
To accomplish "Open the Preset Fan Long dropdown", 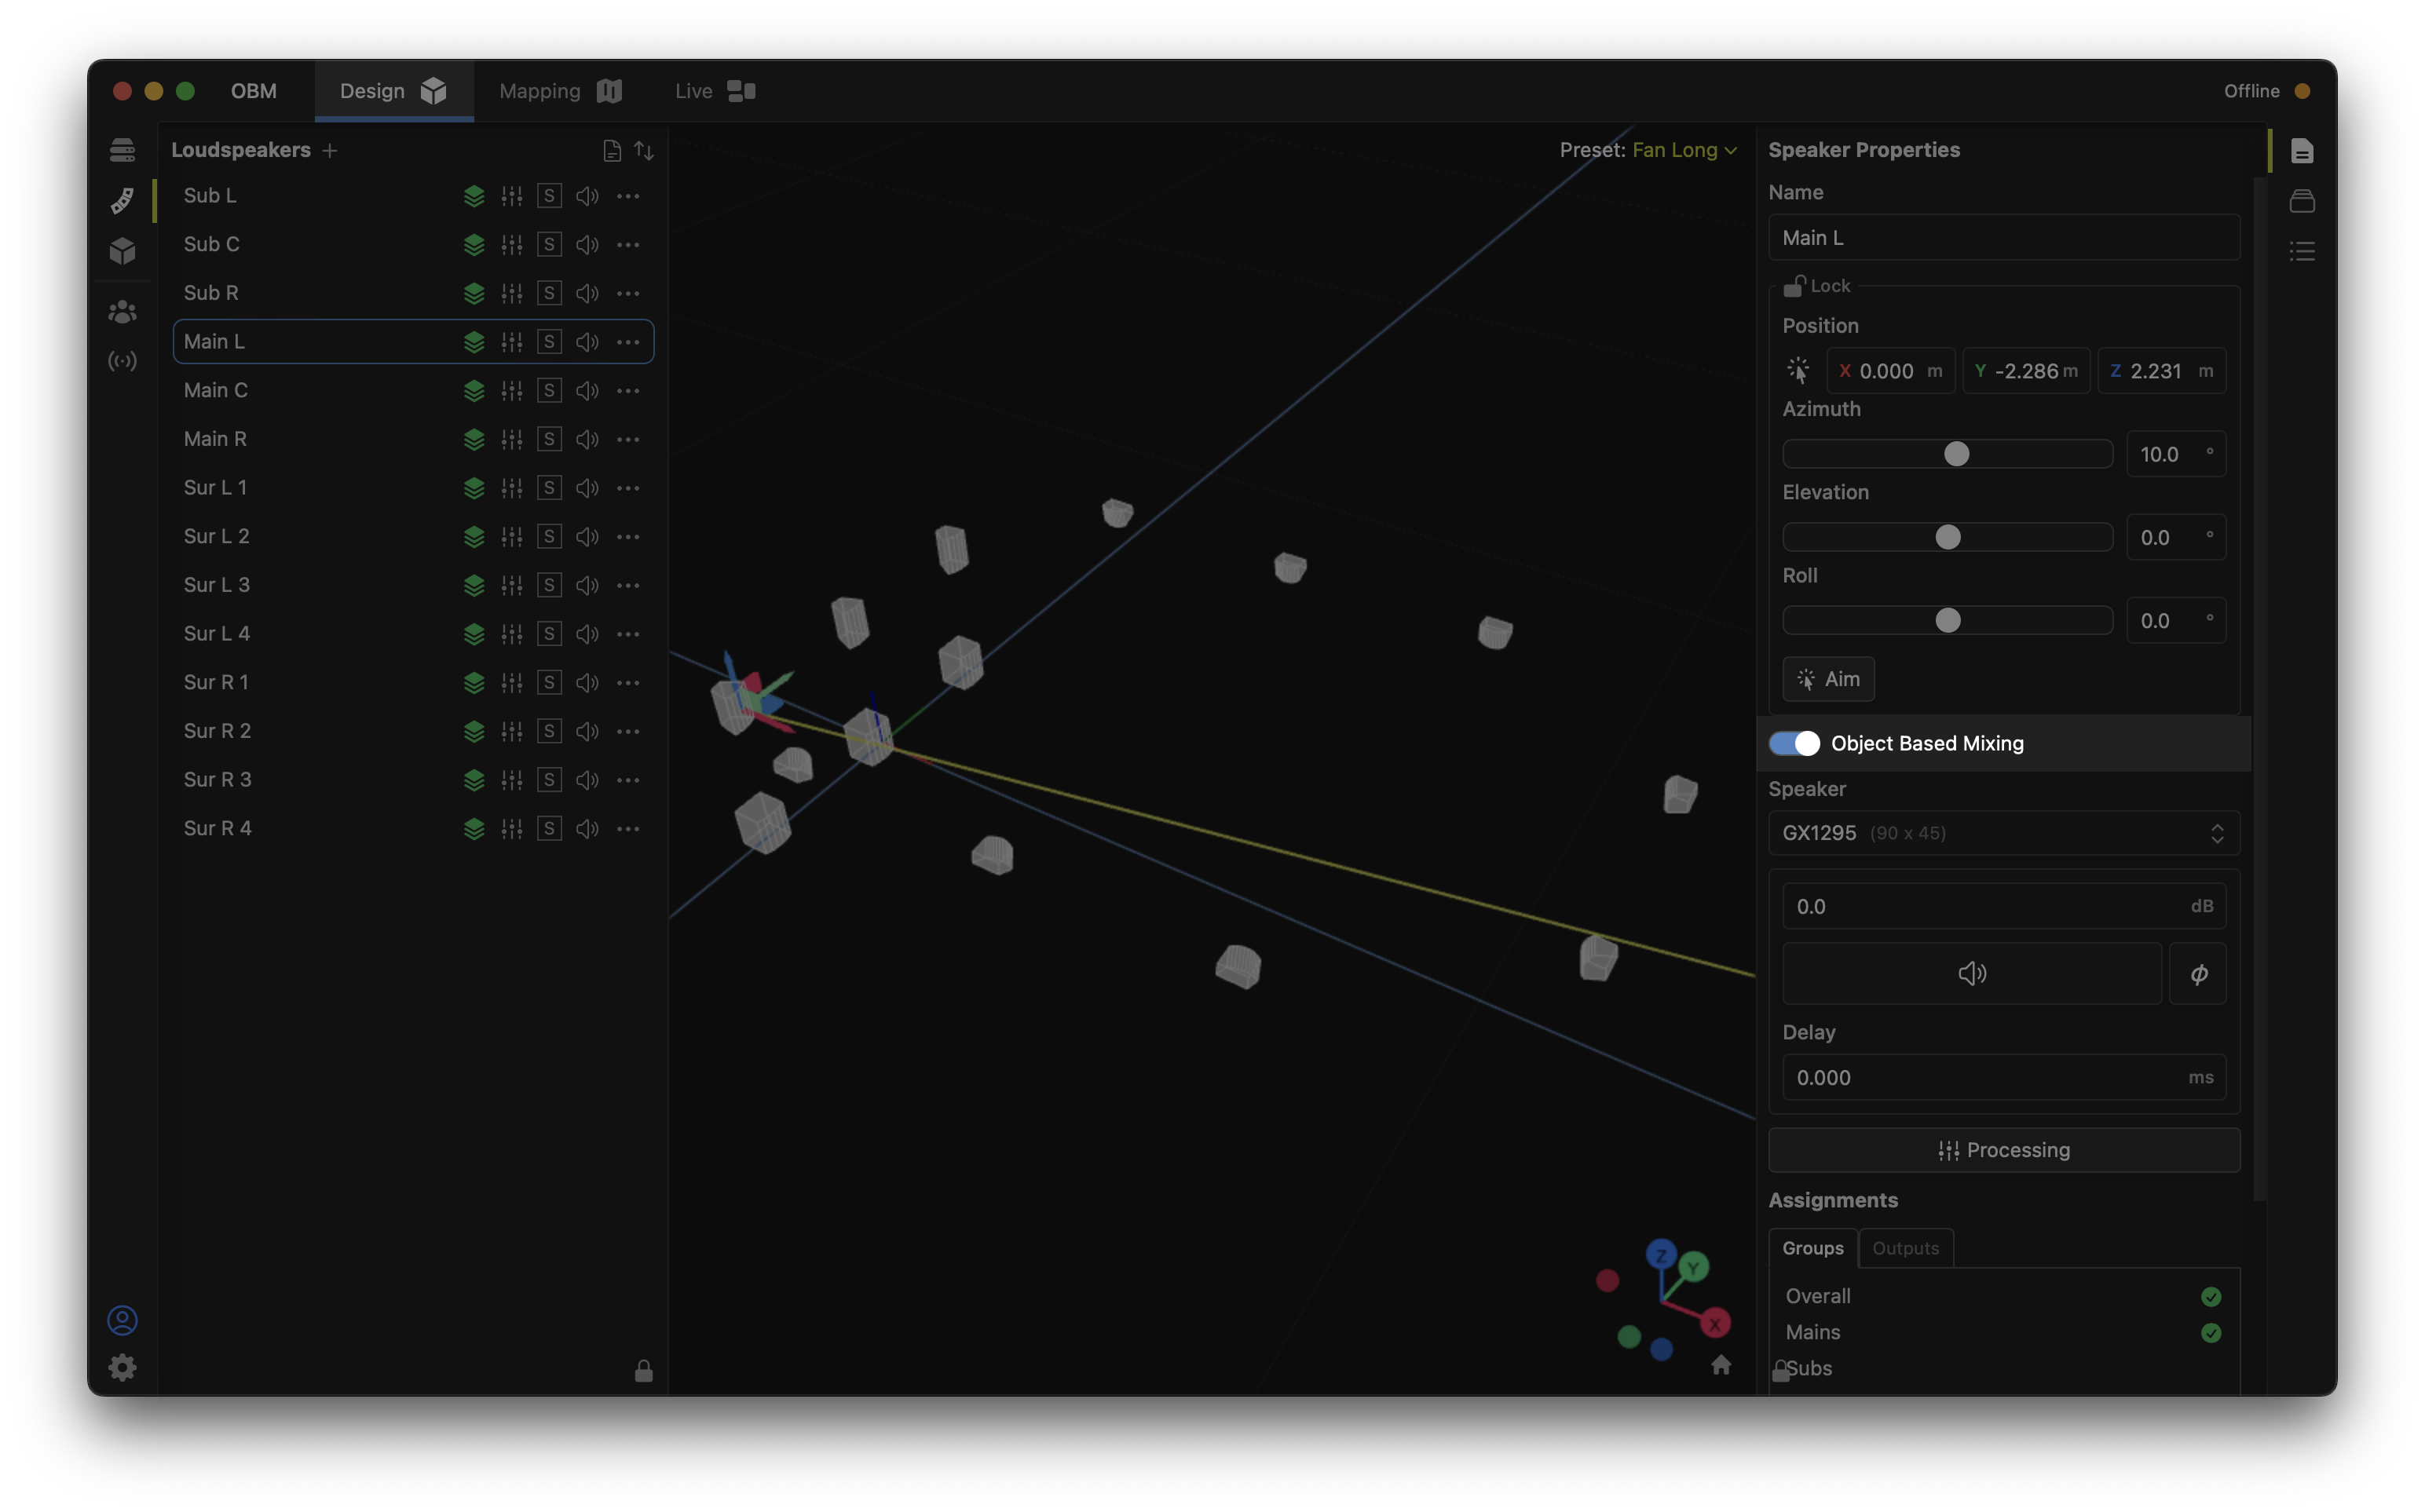I will [x=1684, y=150].
